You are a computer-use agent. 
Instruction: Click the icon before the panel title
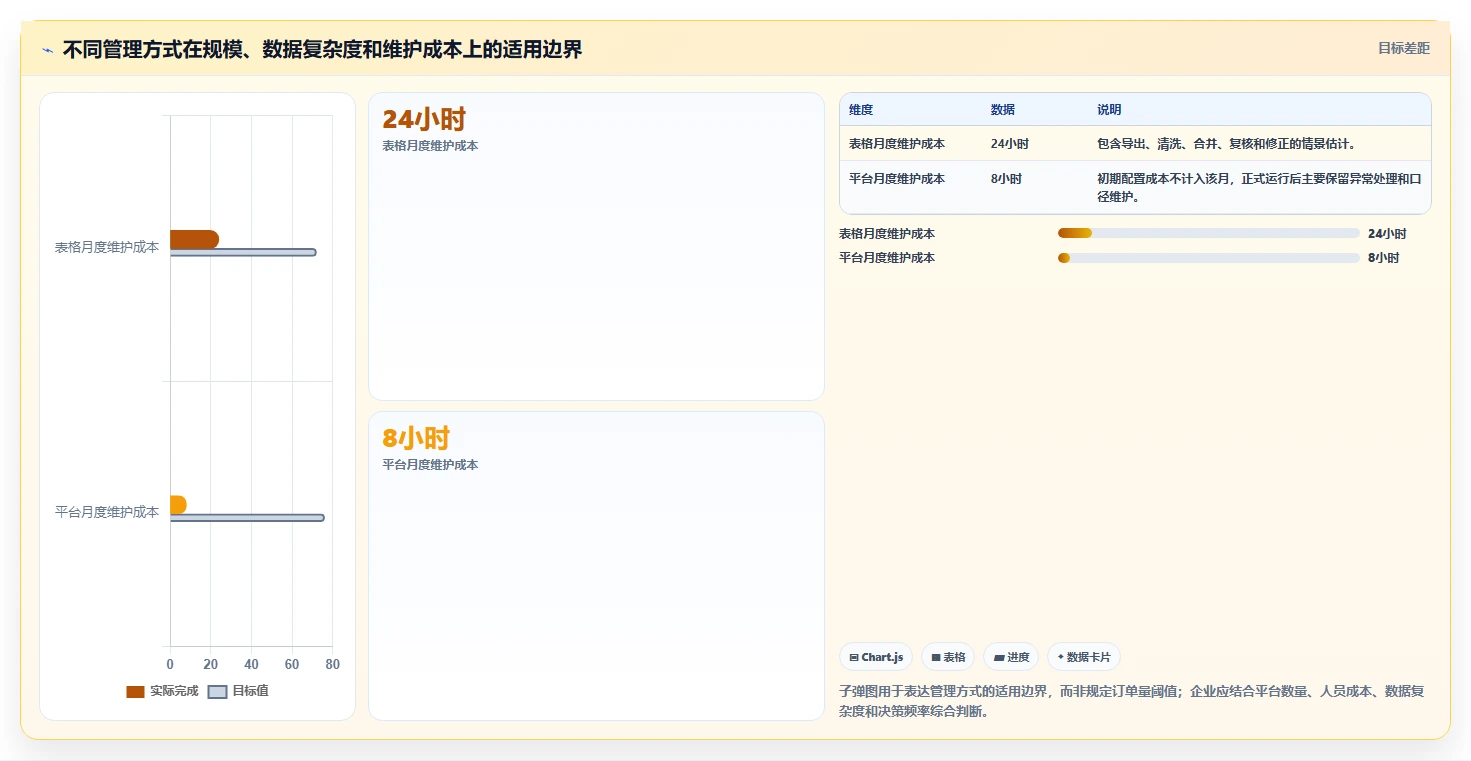48,50
